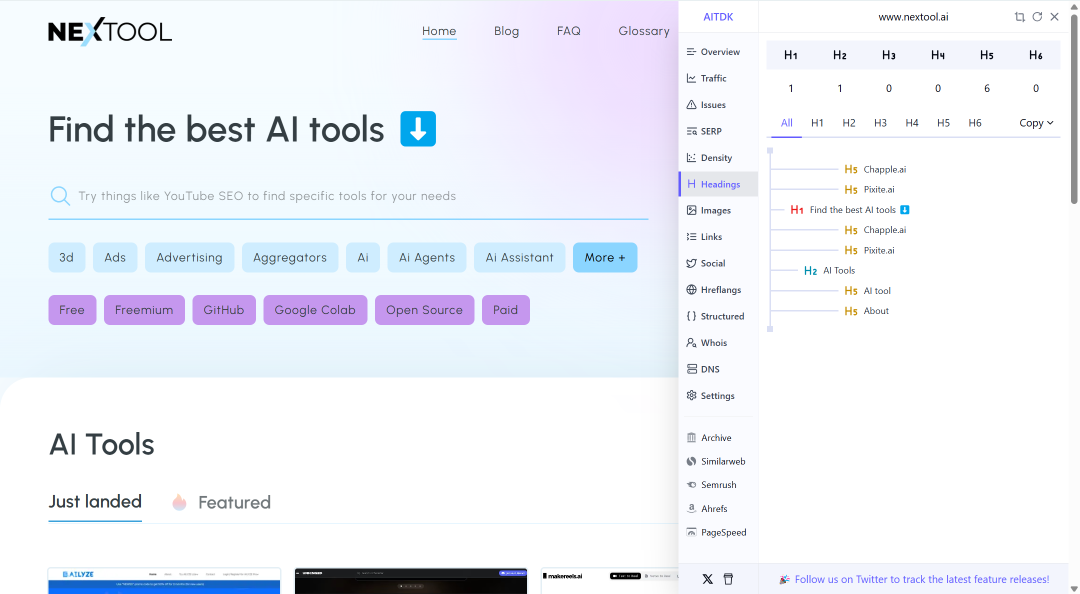Click the 'About' H5 heading entry
Image resolution: width=1080 pixels, height=594 pixels.
click(x=866, y=311)
